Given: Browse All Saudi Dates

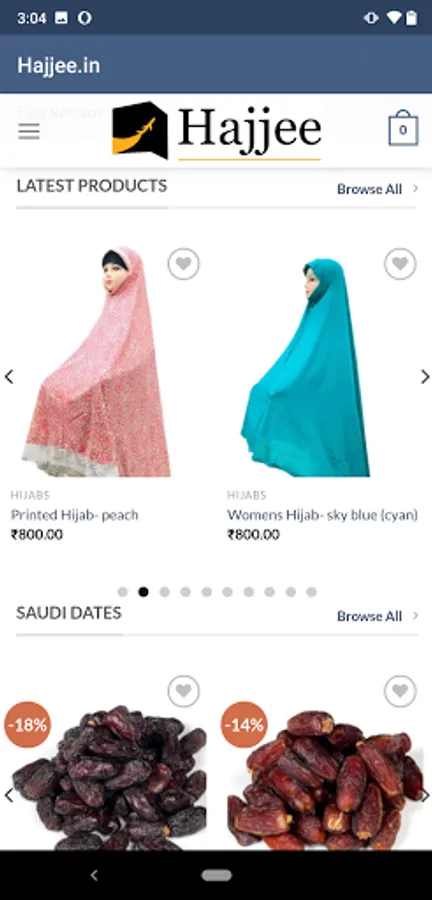Looking at the screenshot, I should pyautogui.click(x=377, y=616).
